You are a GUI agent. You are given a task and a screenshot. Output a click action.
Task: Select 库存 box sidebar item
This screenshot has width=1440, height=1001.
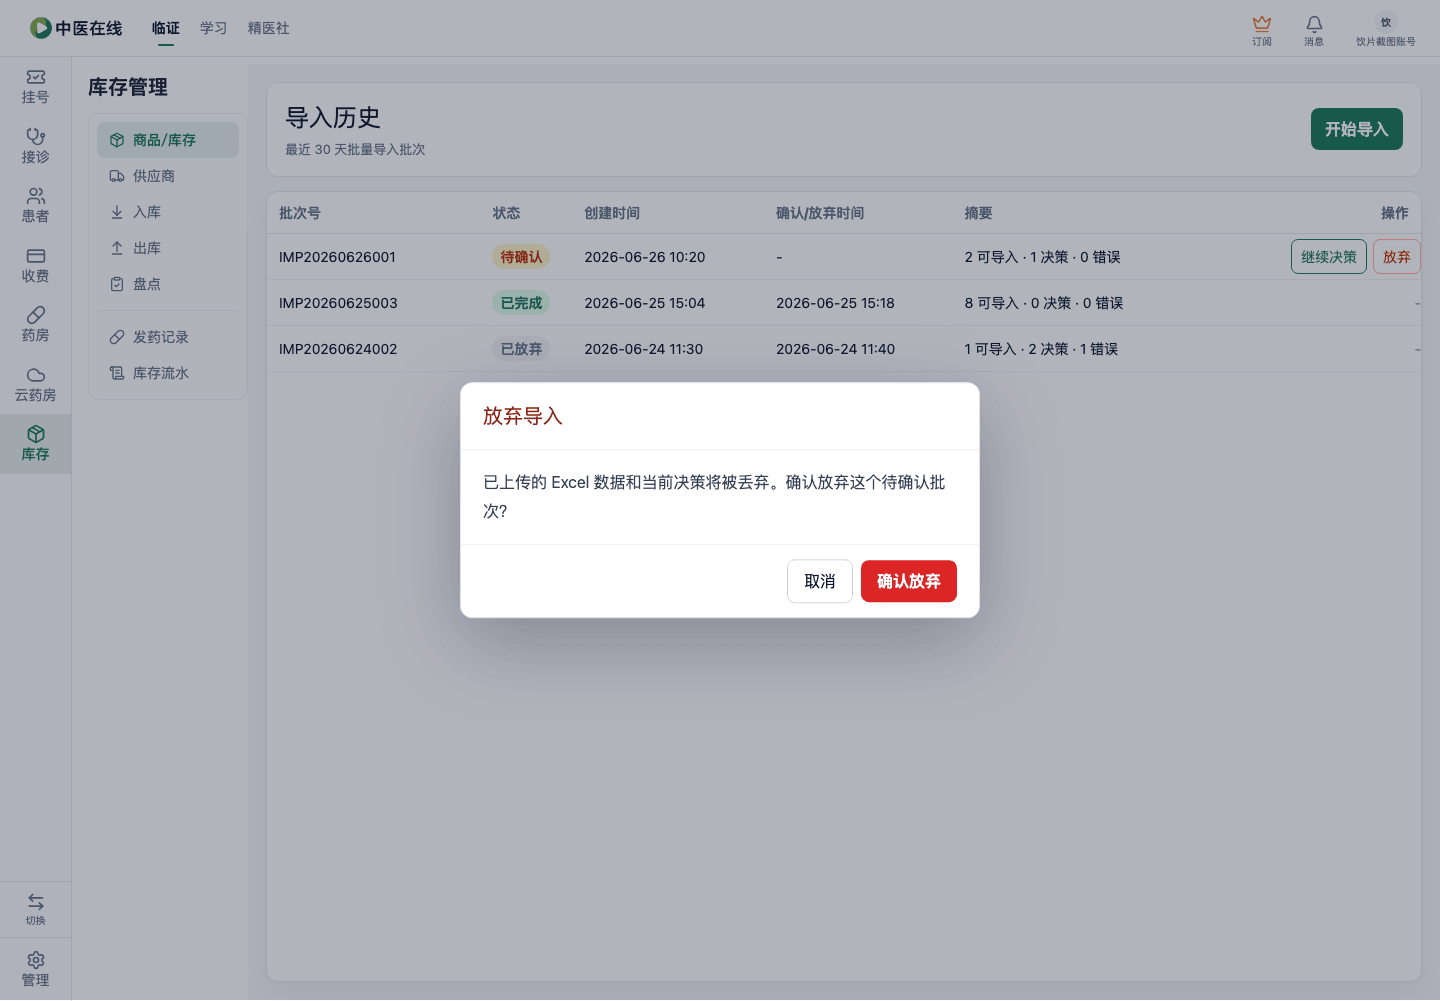click(x=36, y=444)
